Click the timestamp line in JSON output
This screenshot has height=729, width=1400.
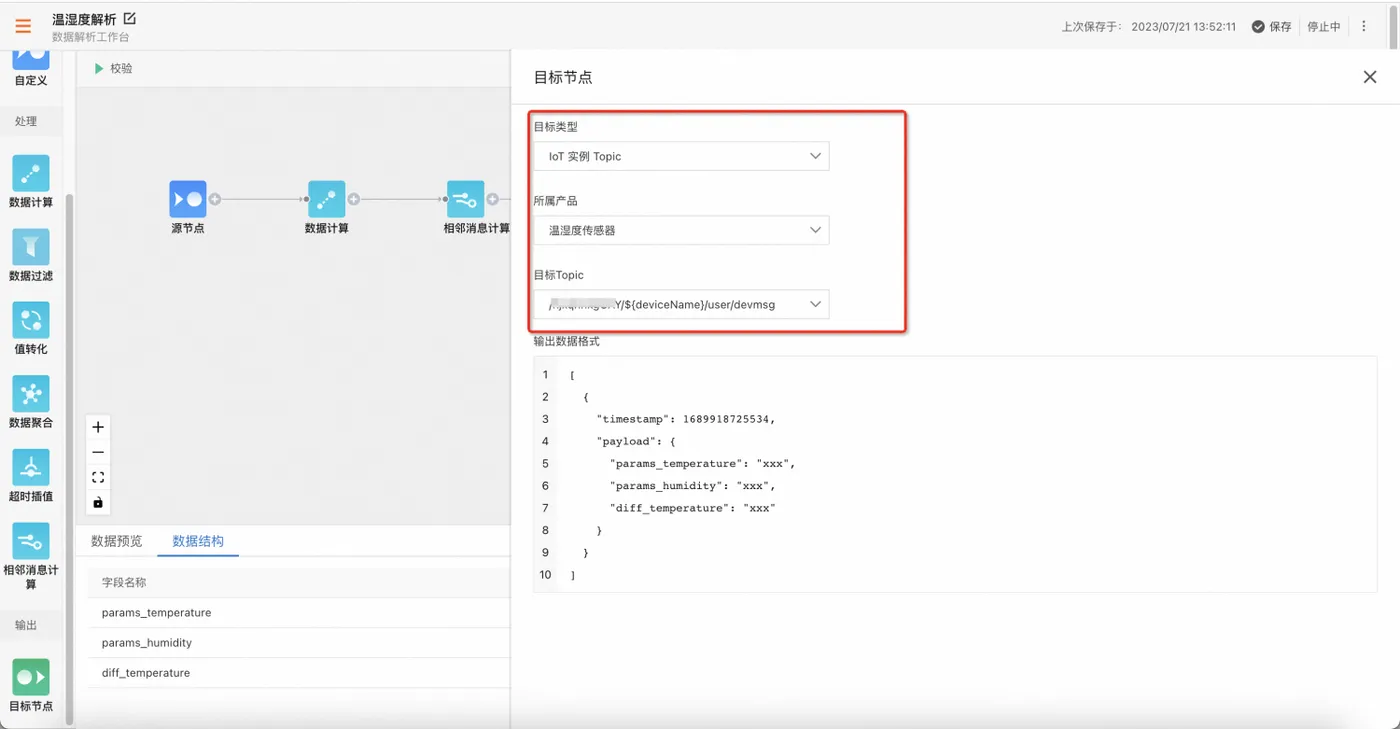(x=685, y=419)
